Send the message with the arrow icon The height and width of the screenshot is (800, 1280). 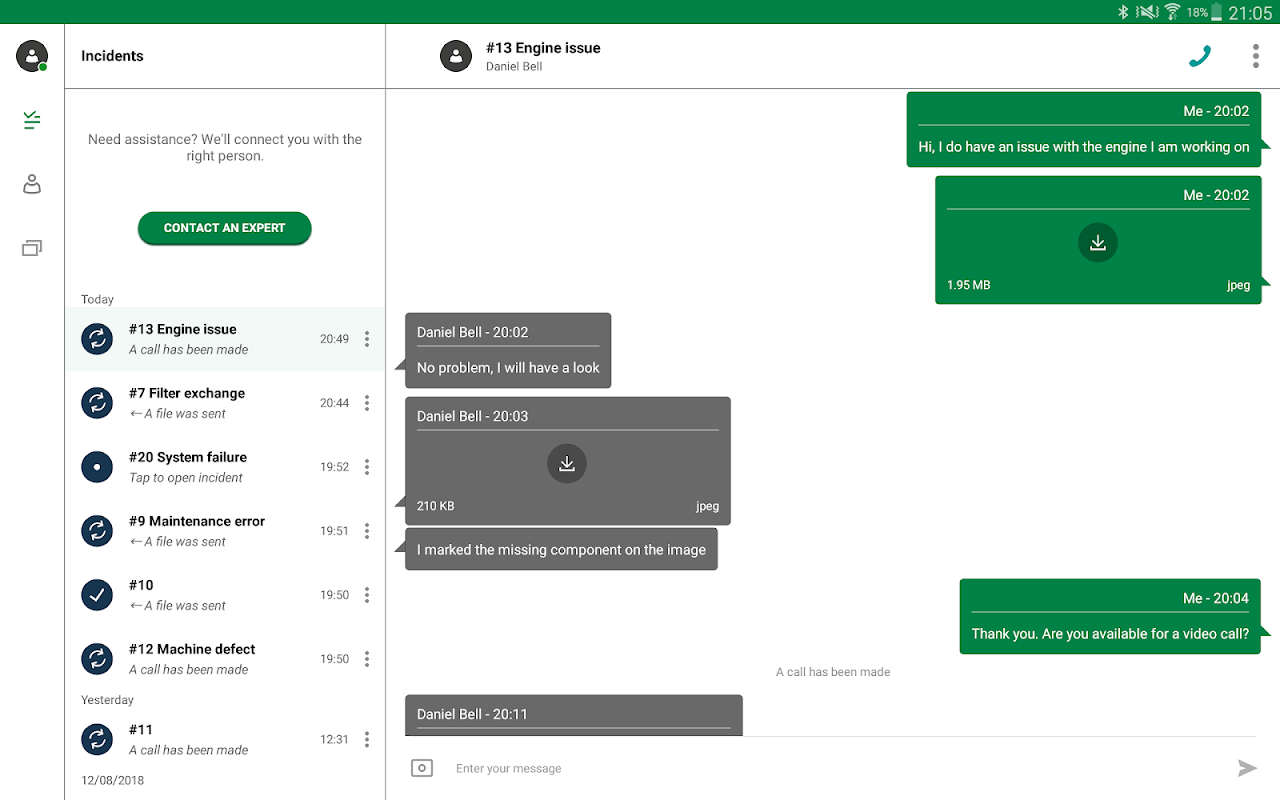(x=1247, y=768)
